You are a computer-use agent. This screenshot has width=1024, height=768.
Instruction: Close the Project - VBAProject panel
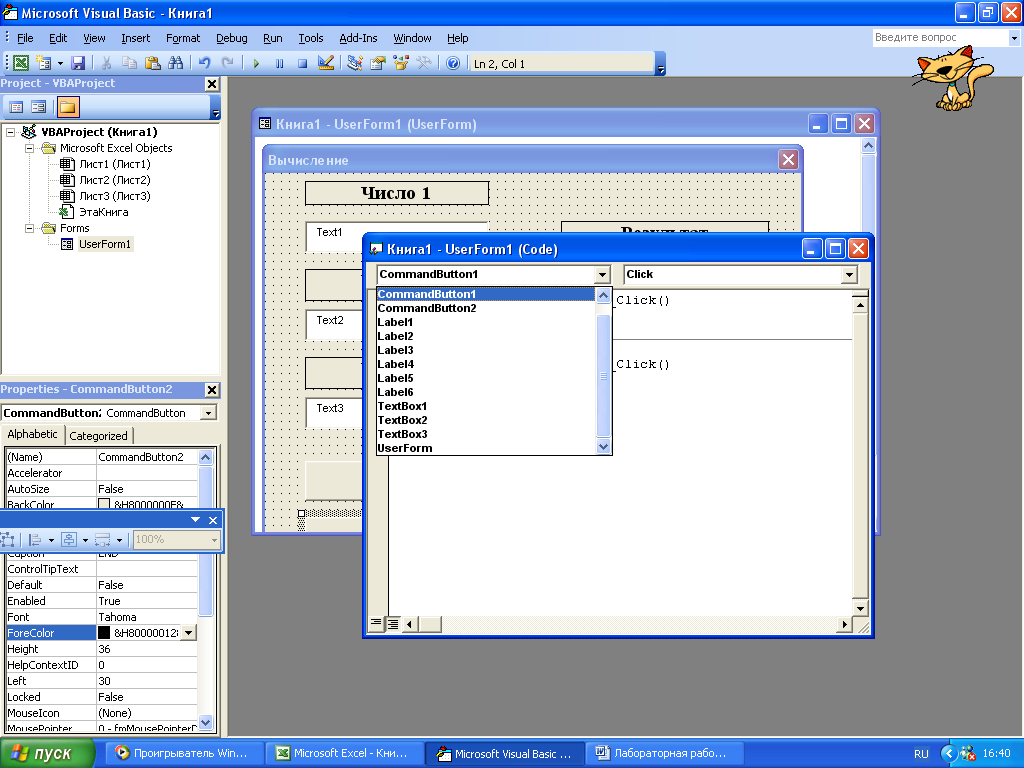pyautogui.click(x=212, y=84)
